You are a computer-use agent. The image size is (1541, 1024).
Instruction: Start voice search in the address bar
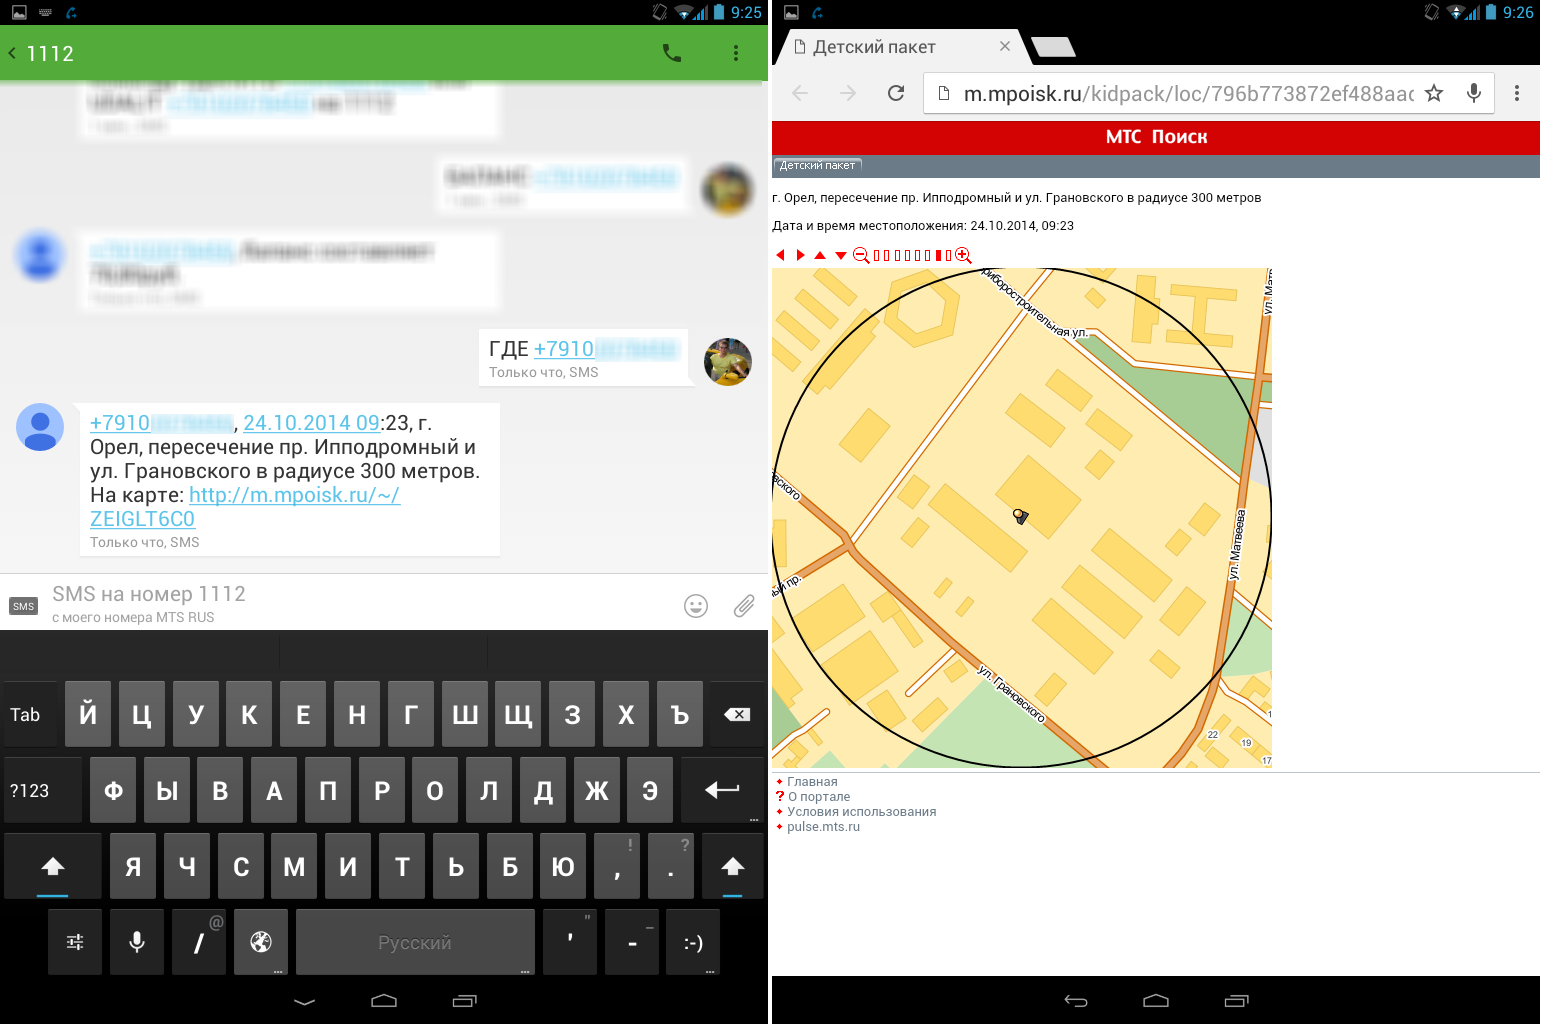[1474, 93]
